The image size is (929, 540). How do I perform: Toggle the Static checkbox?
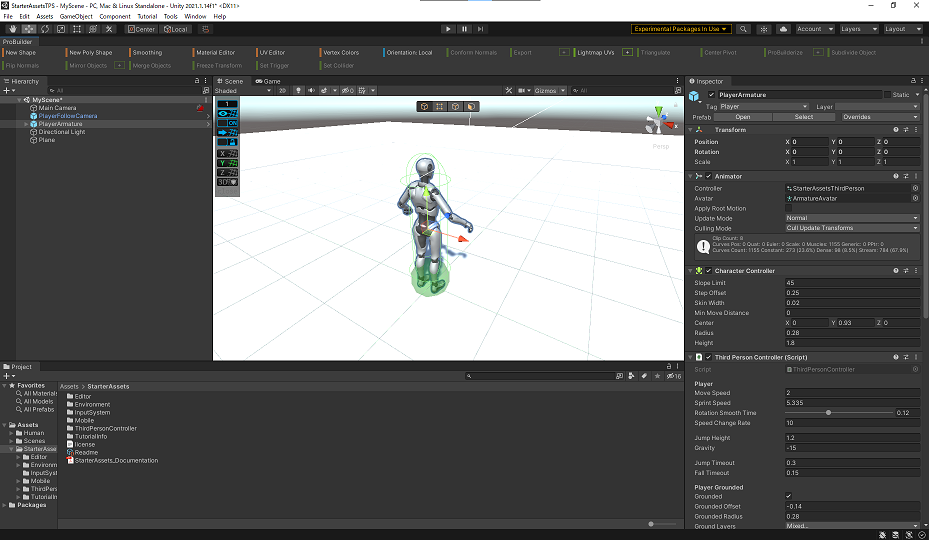pyautogui.click(x=887, y=95)
